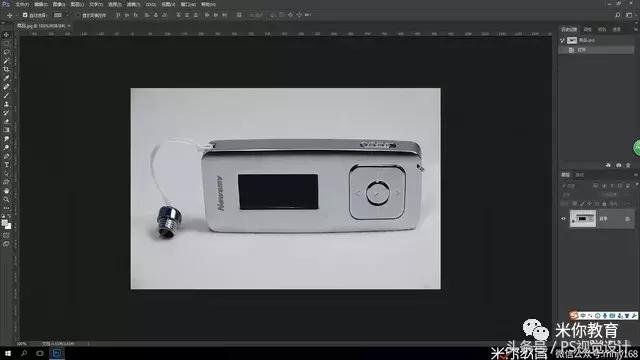
Task: Change the screen mode from the toolbox bottom
Action: click(x=6, y=244)
